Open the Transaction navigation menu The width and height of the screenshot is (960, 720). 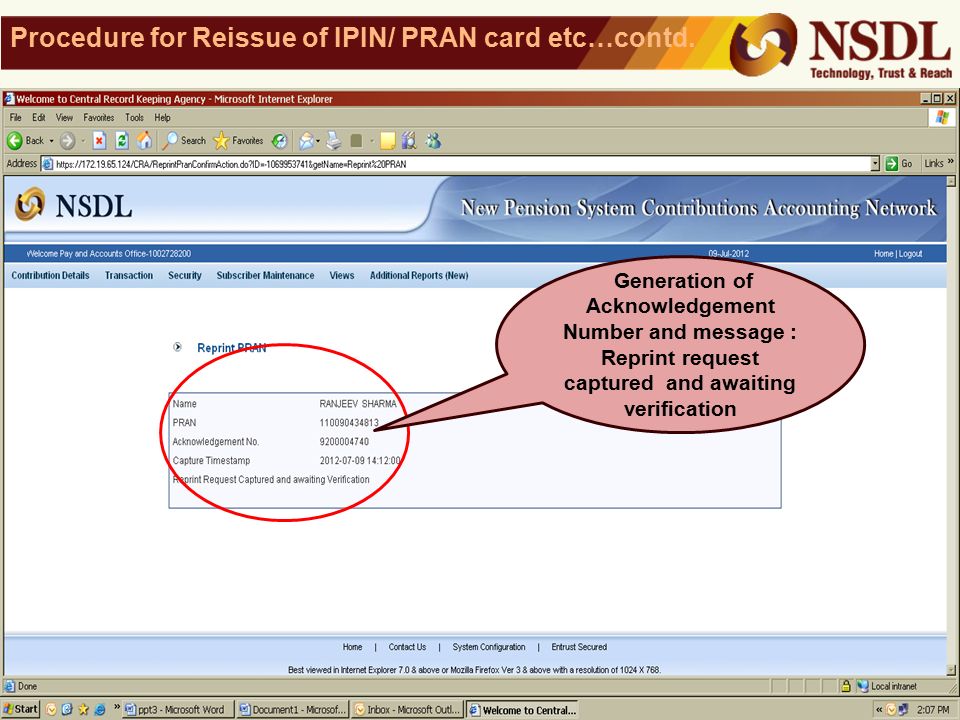129,276
